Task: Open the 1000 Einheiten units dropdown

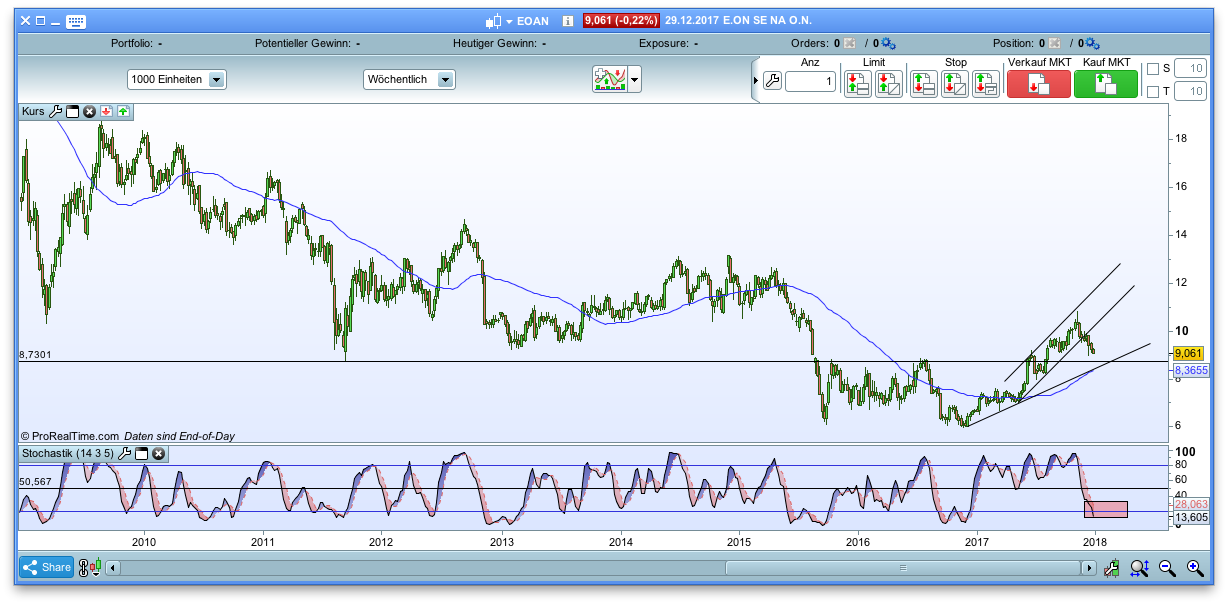Action: pyautogui.click(x=177, y=79)
